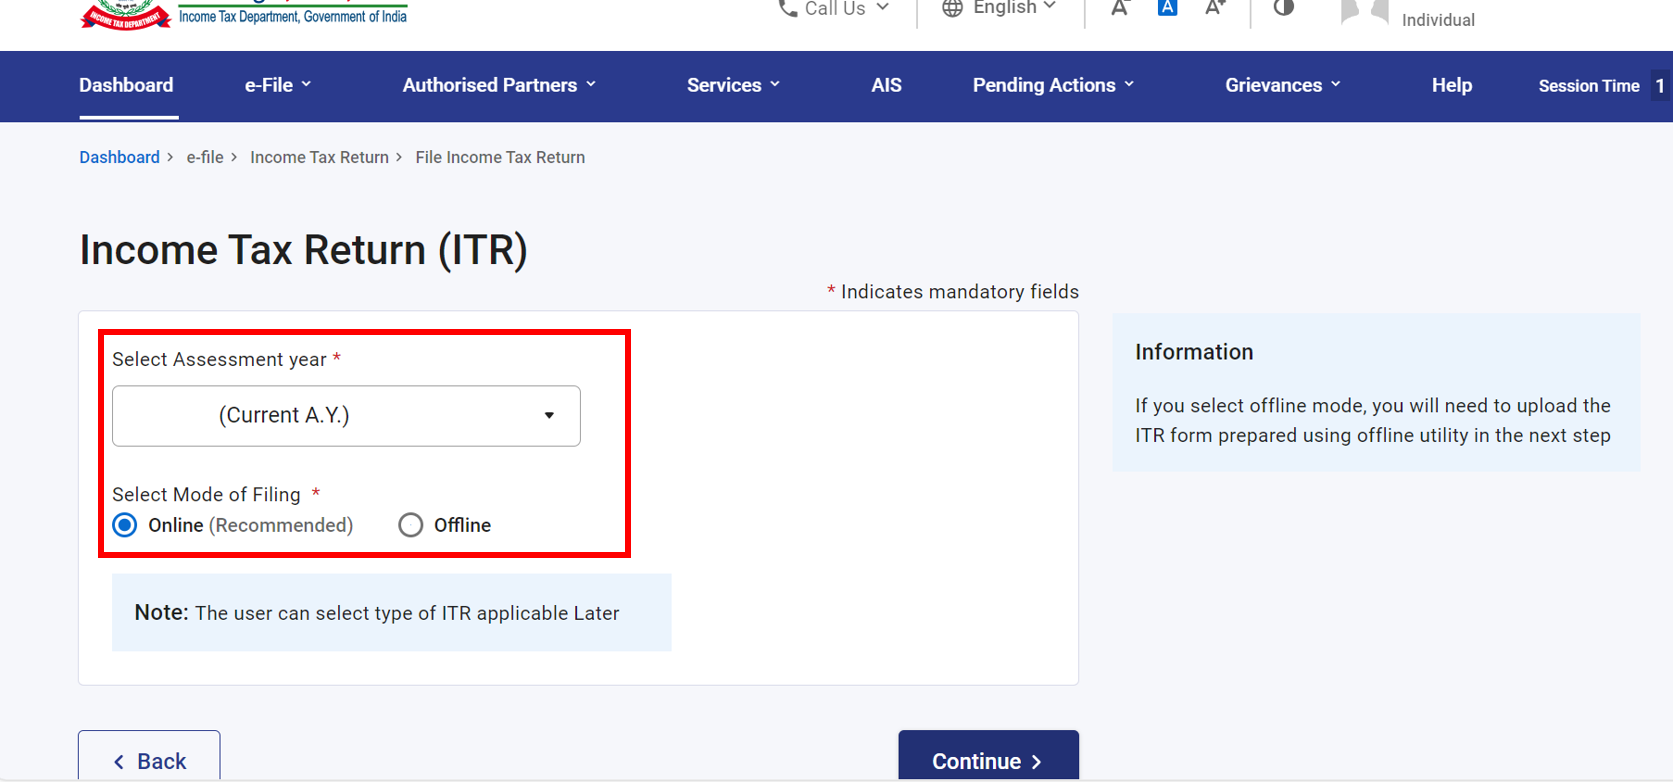Go to the Help menu item
The image size is (1673, 782).
tap(1451, 85)
